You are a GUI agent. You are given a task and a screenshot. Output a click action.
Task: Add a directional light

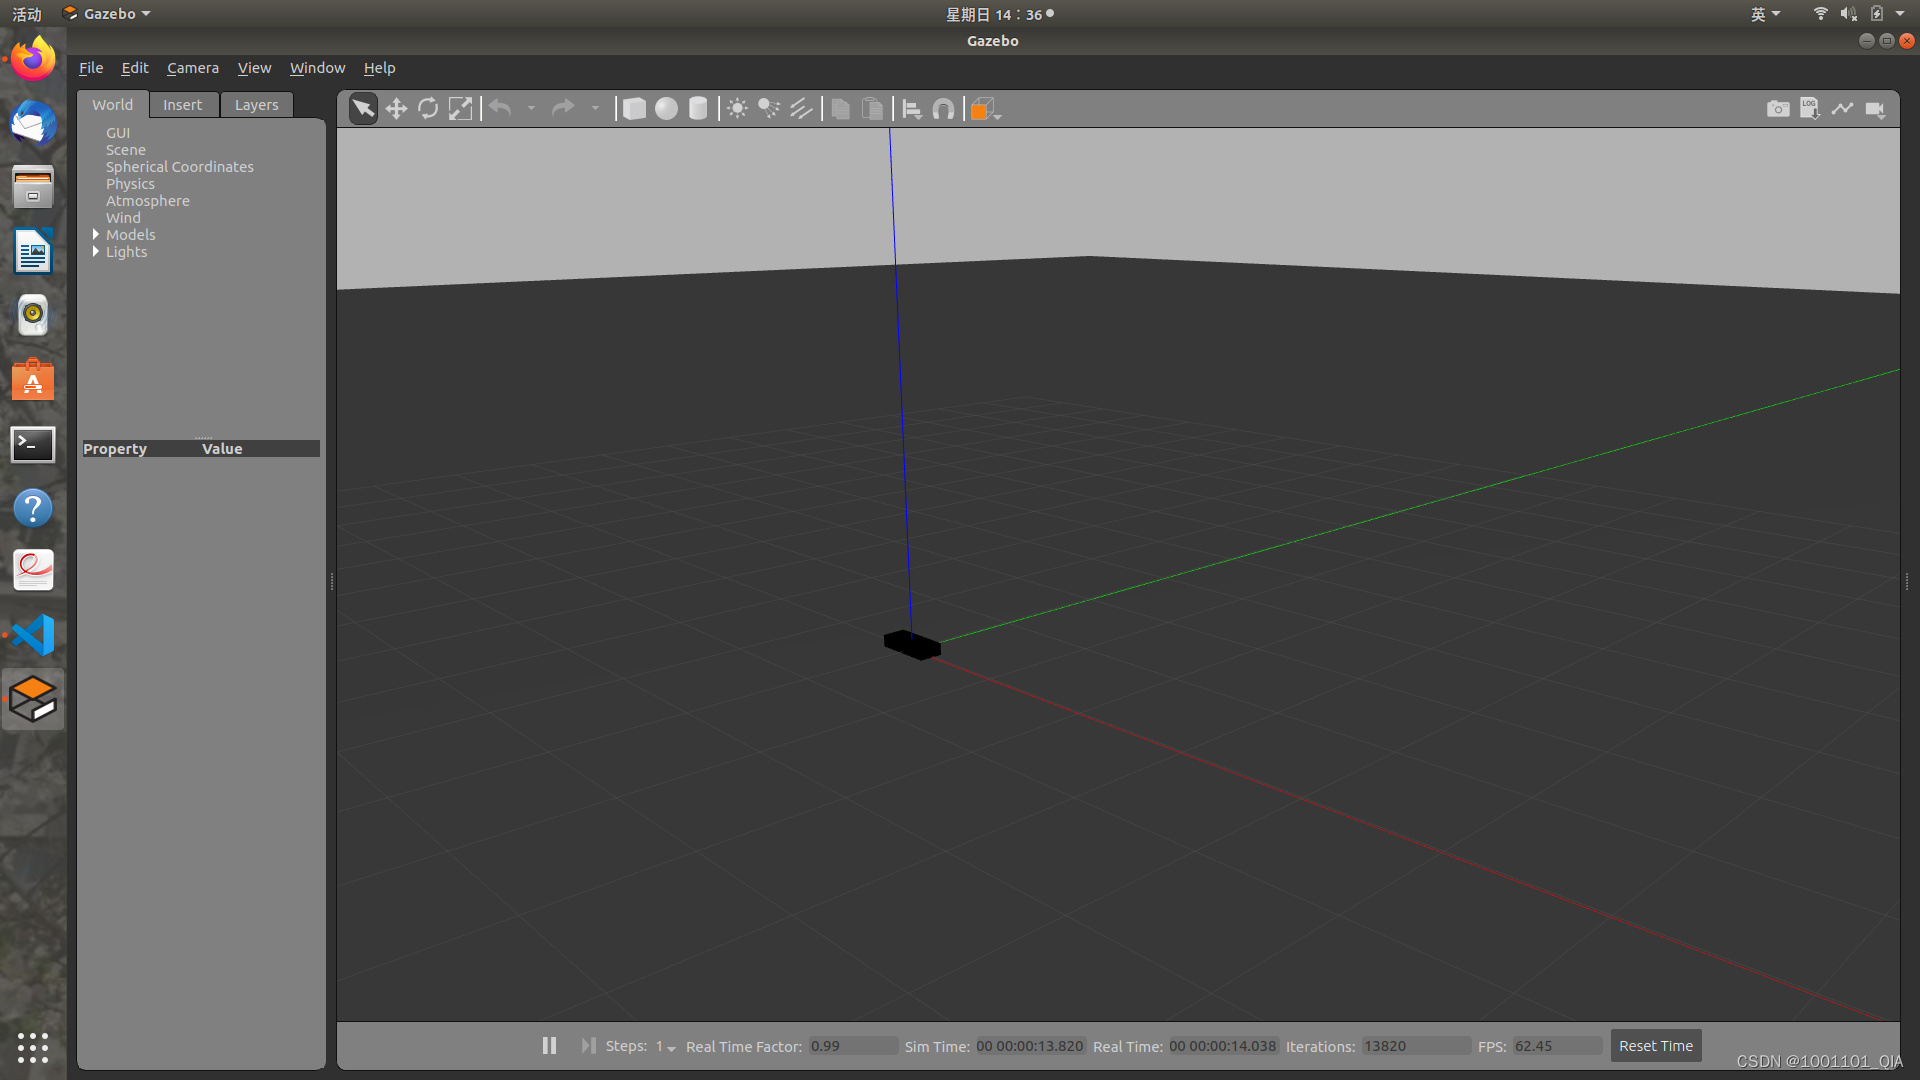tap(801, 108)
